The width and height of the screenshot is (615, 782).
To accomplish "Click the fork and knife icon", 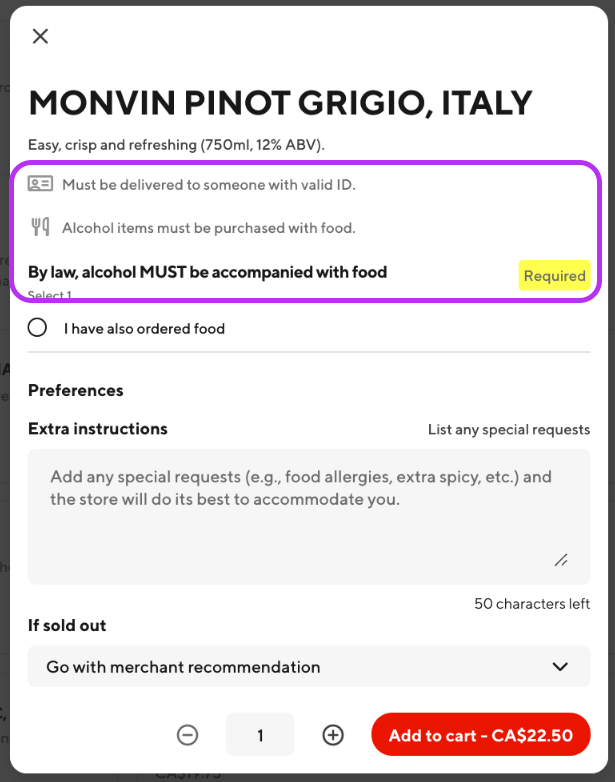I will click(x=40, y=227).
